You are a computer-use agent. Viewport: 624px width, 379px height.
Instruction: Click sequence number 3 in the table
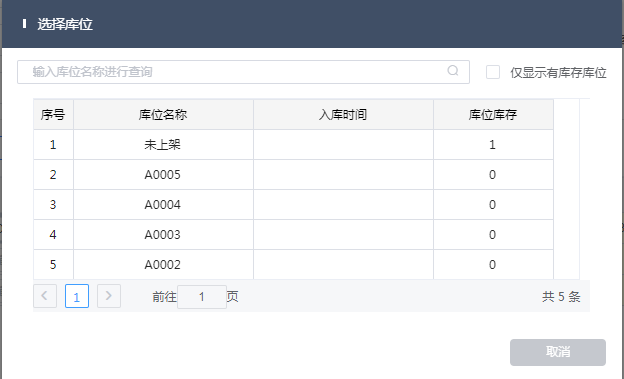point(53,205)
